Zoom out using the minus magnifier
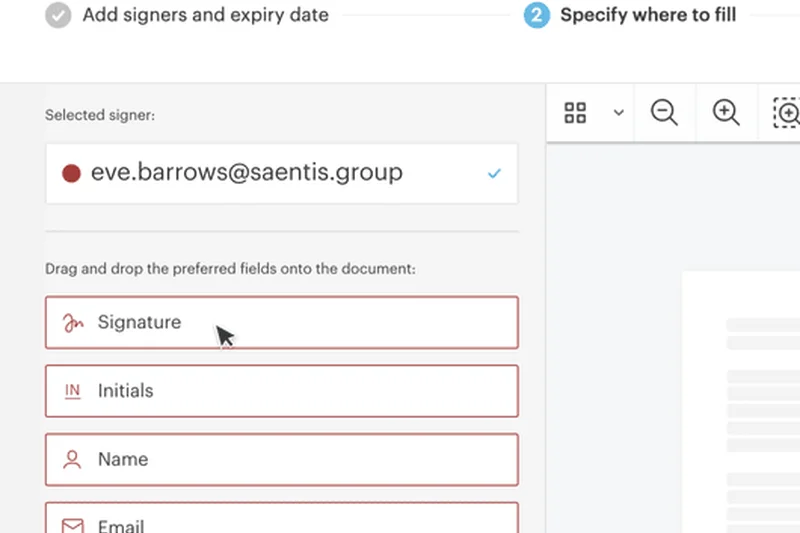Viewport: 800px width, 533px height. point(664,112)
